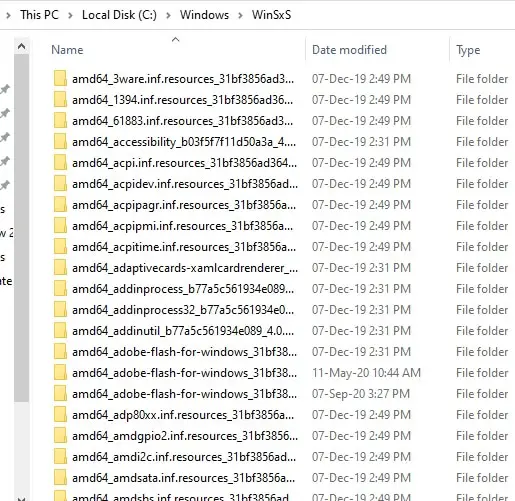Click File folder type in amd64_acpi.inf row

pyautogui.click(x=482, y=163)
